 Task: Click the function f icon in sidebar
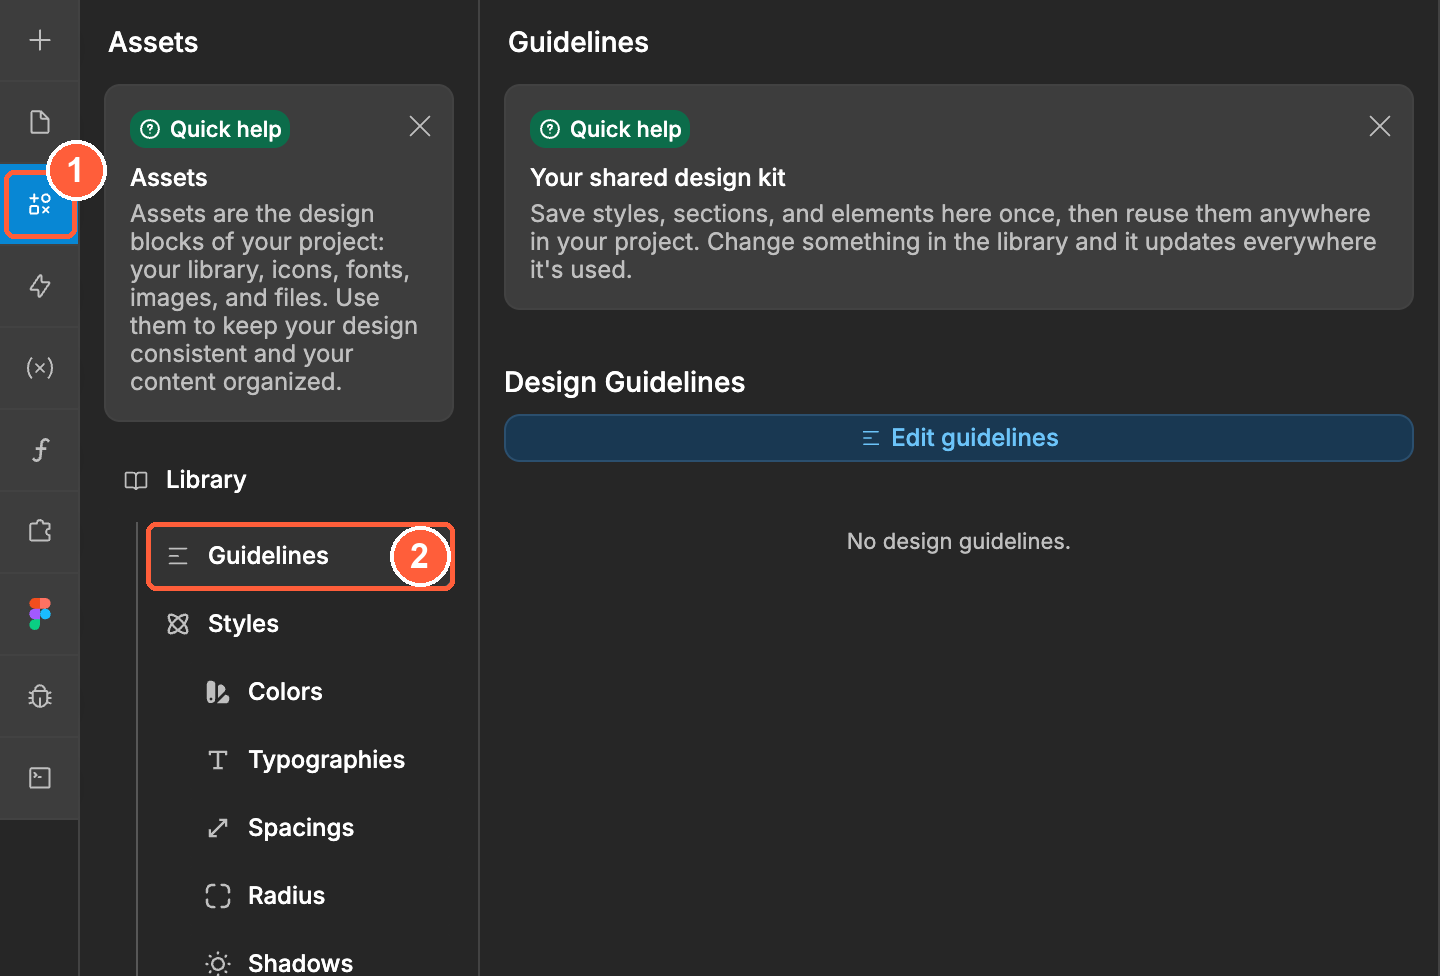40,450
